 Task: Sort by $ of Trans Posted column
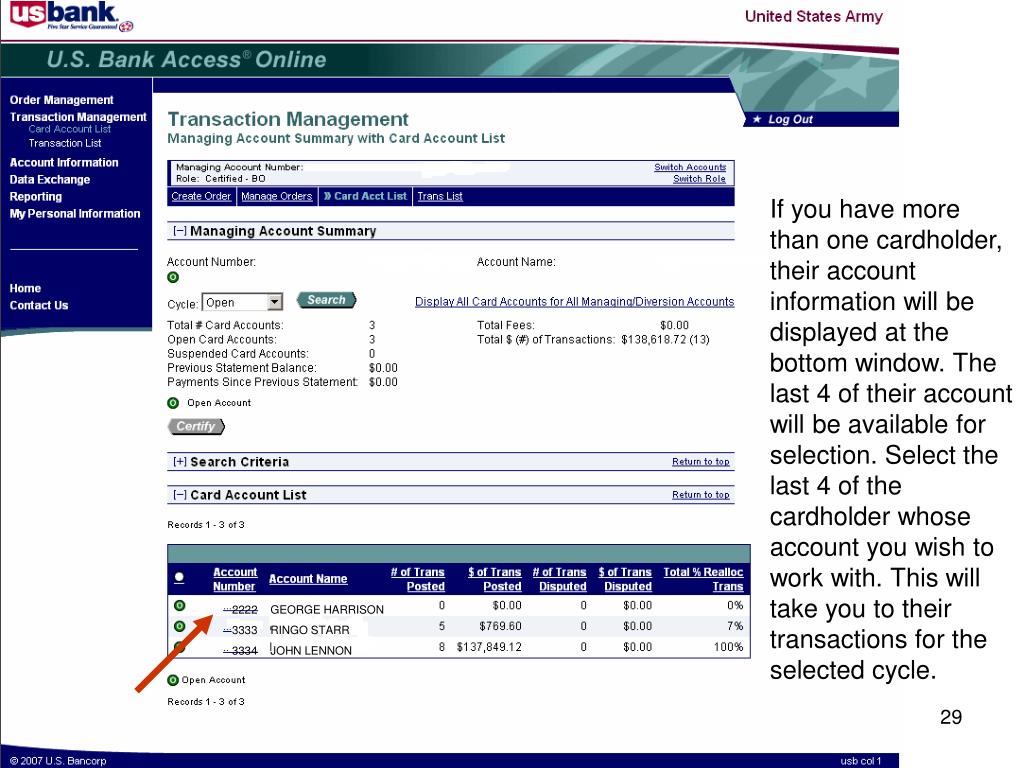coord(494,579)
